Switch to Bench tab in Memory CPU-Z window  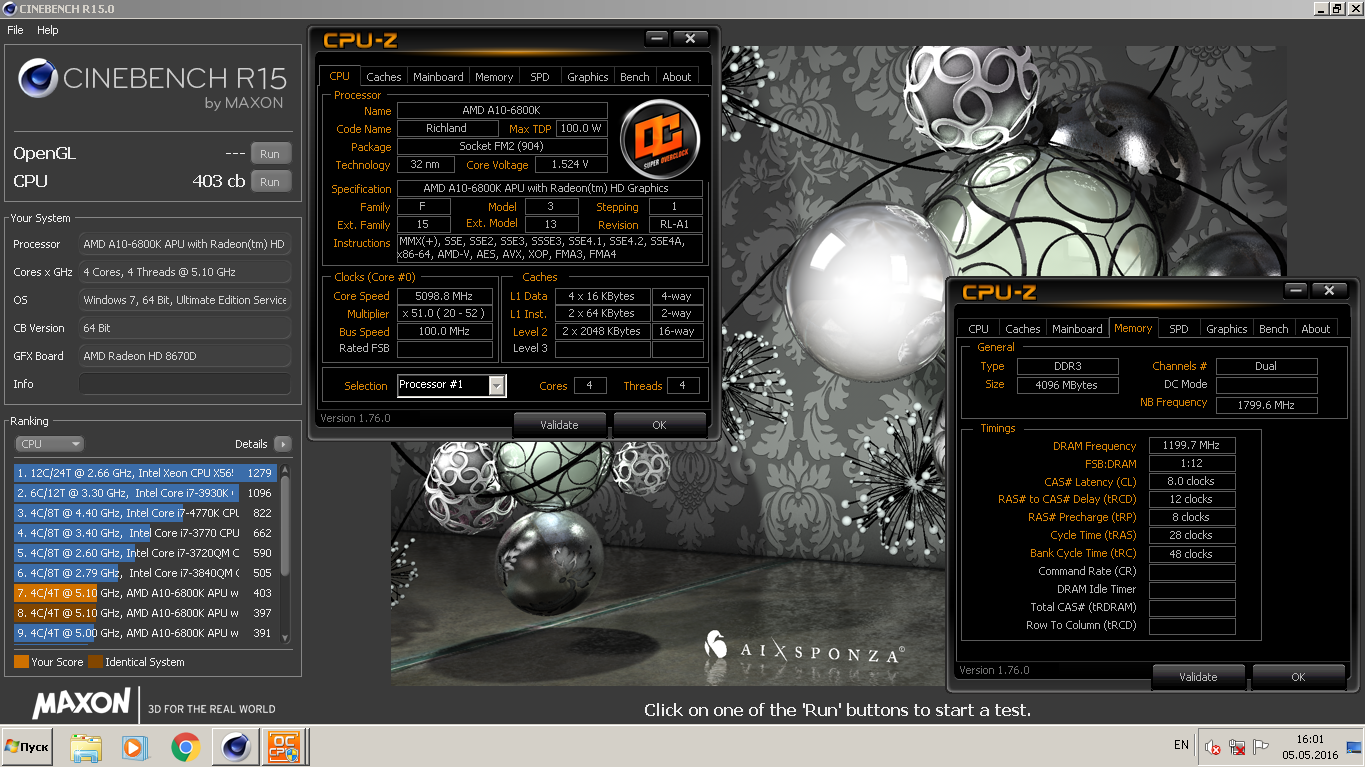[1274, 329]
